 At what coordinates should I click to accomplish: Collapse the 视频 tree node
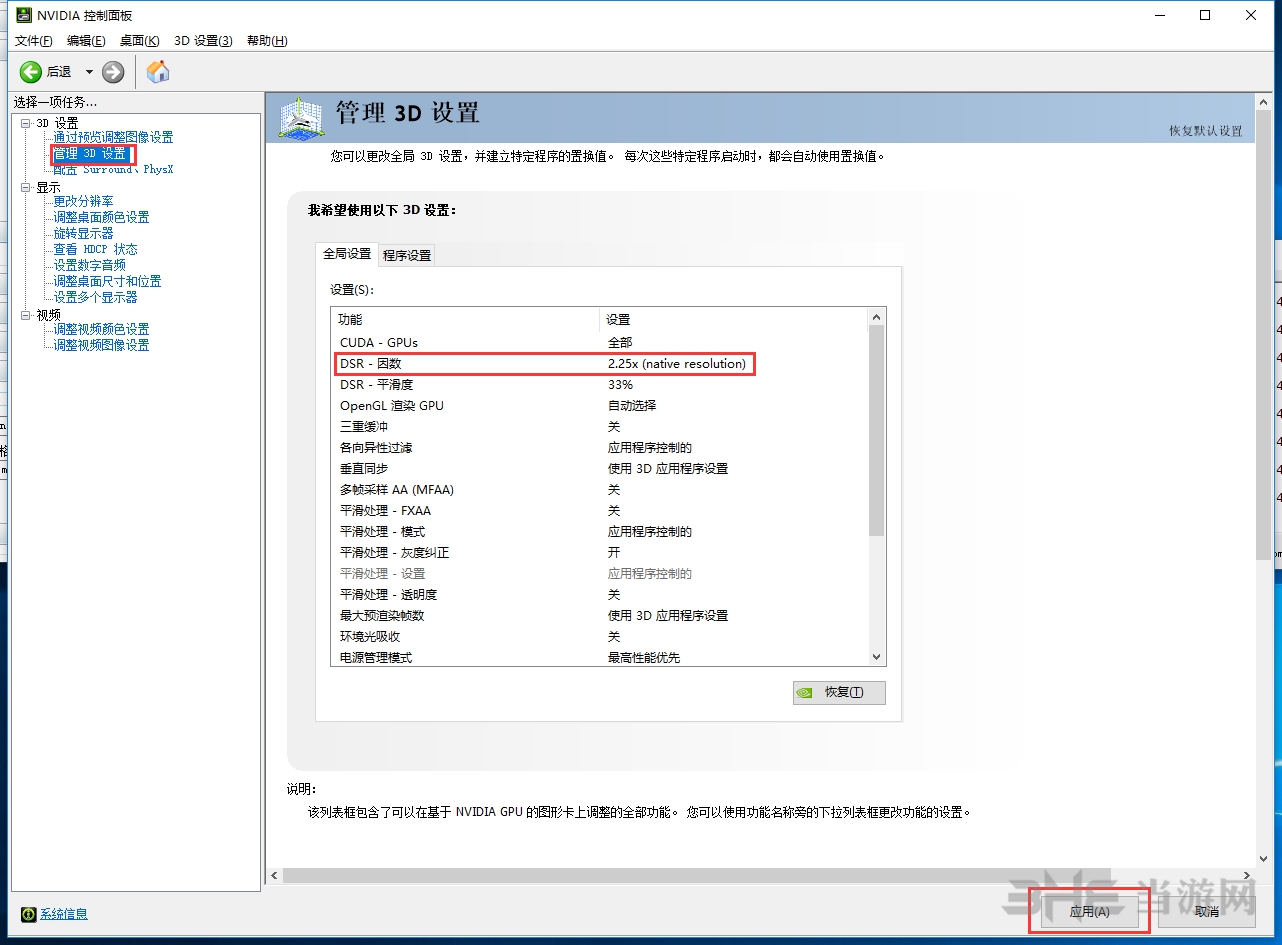(x=26, y=315)
